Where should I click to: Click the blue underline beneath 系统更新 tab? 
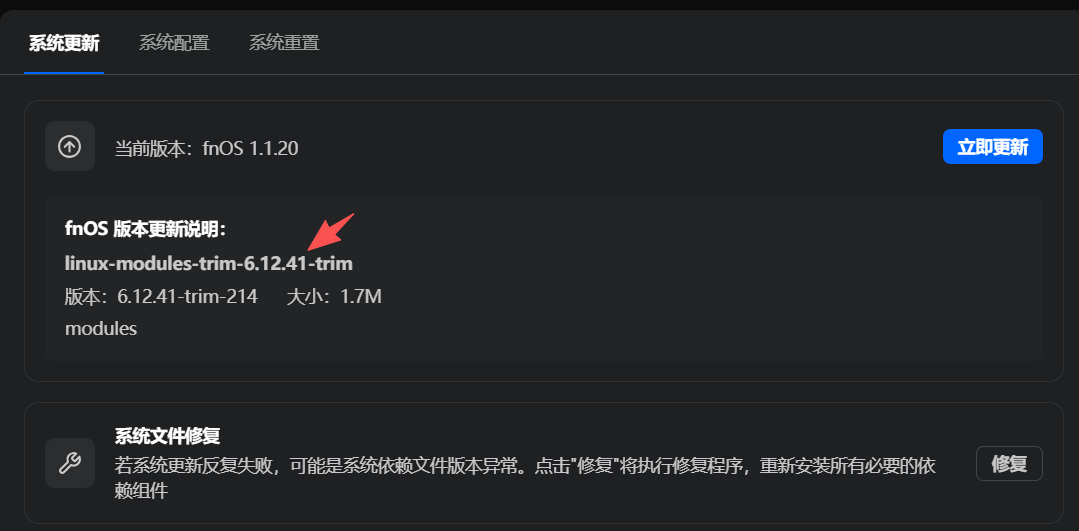point(64,72)
